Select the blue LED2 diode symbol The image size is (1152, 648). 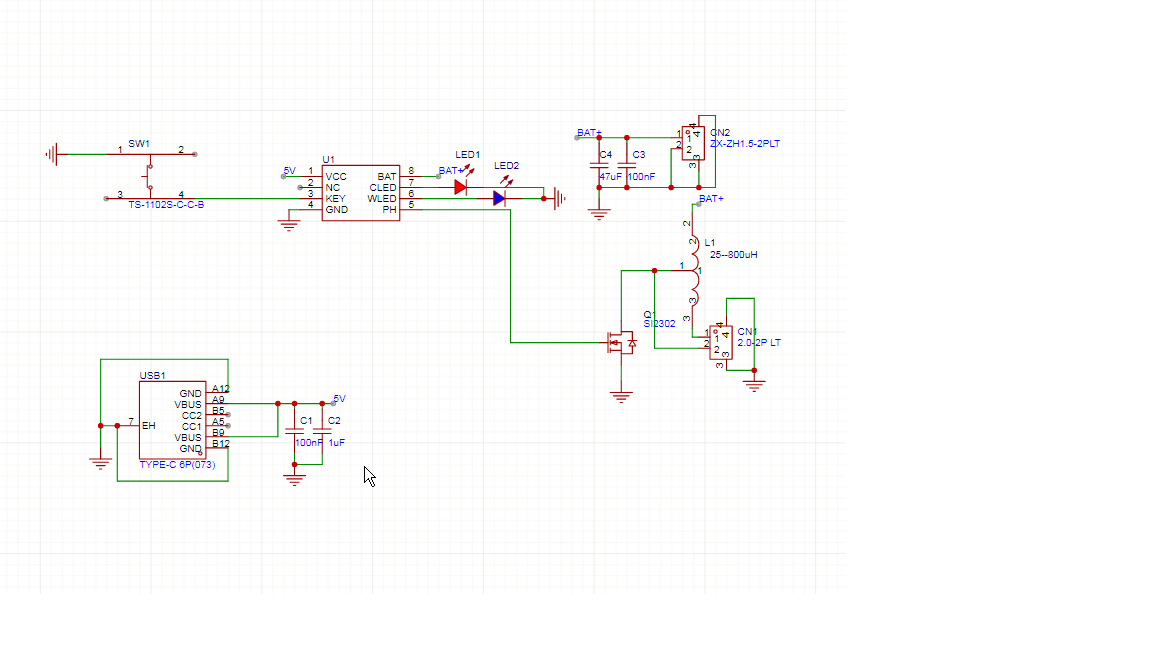(x=499, y=198)
